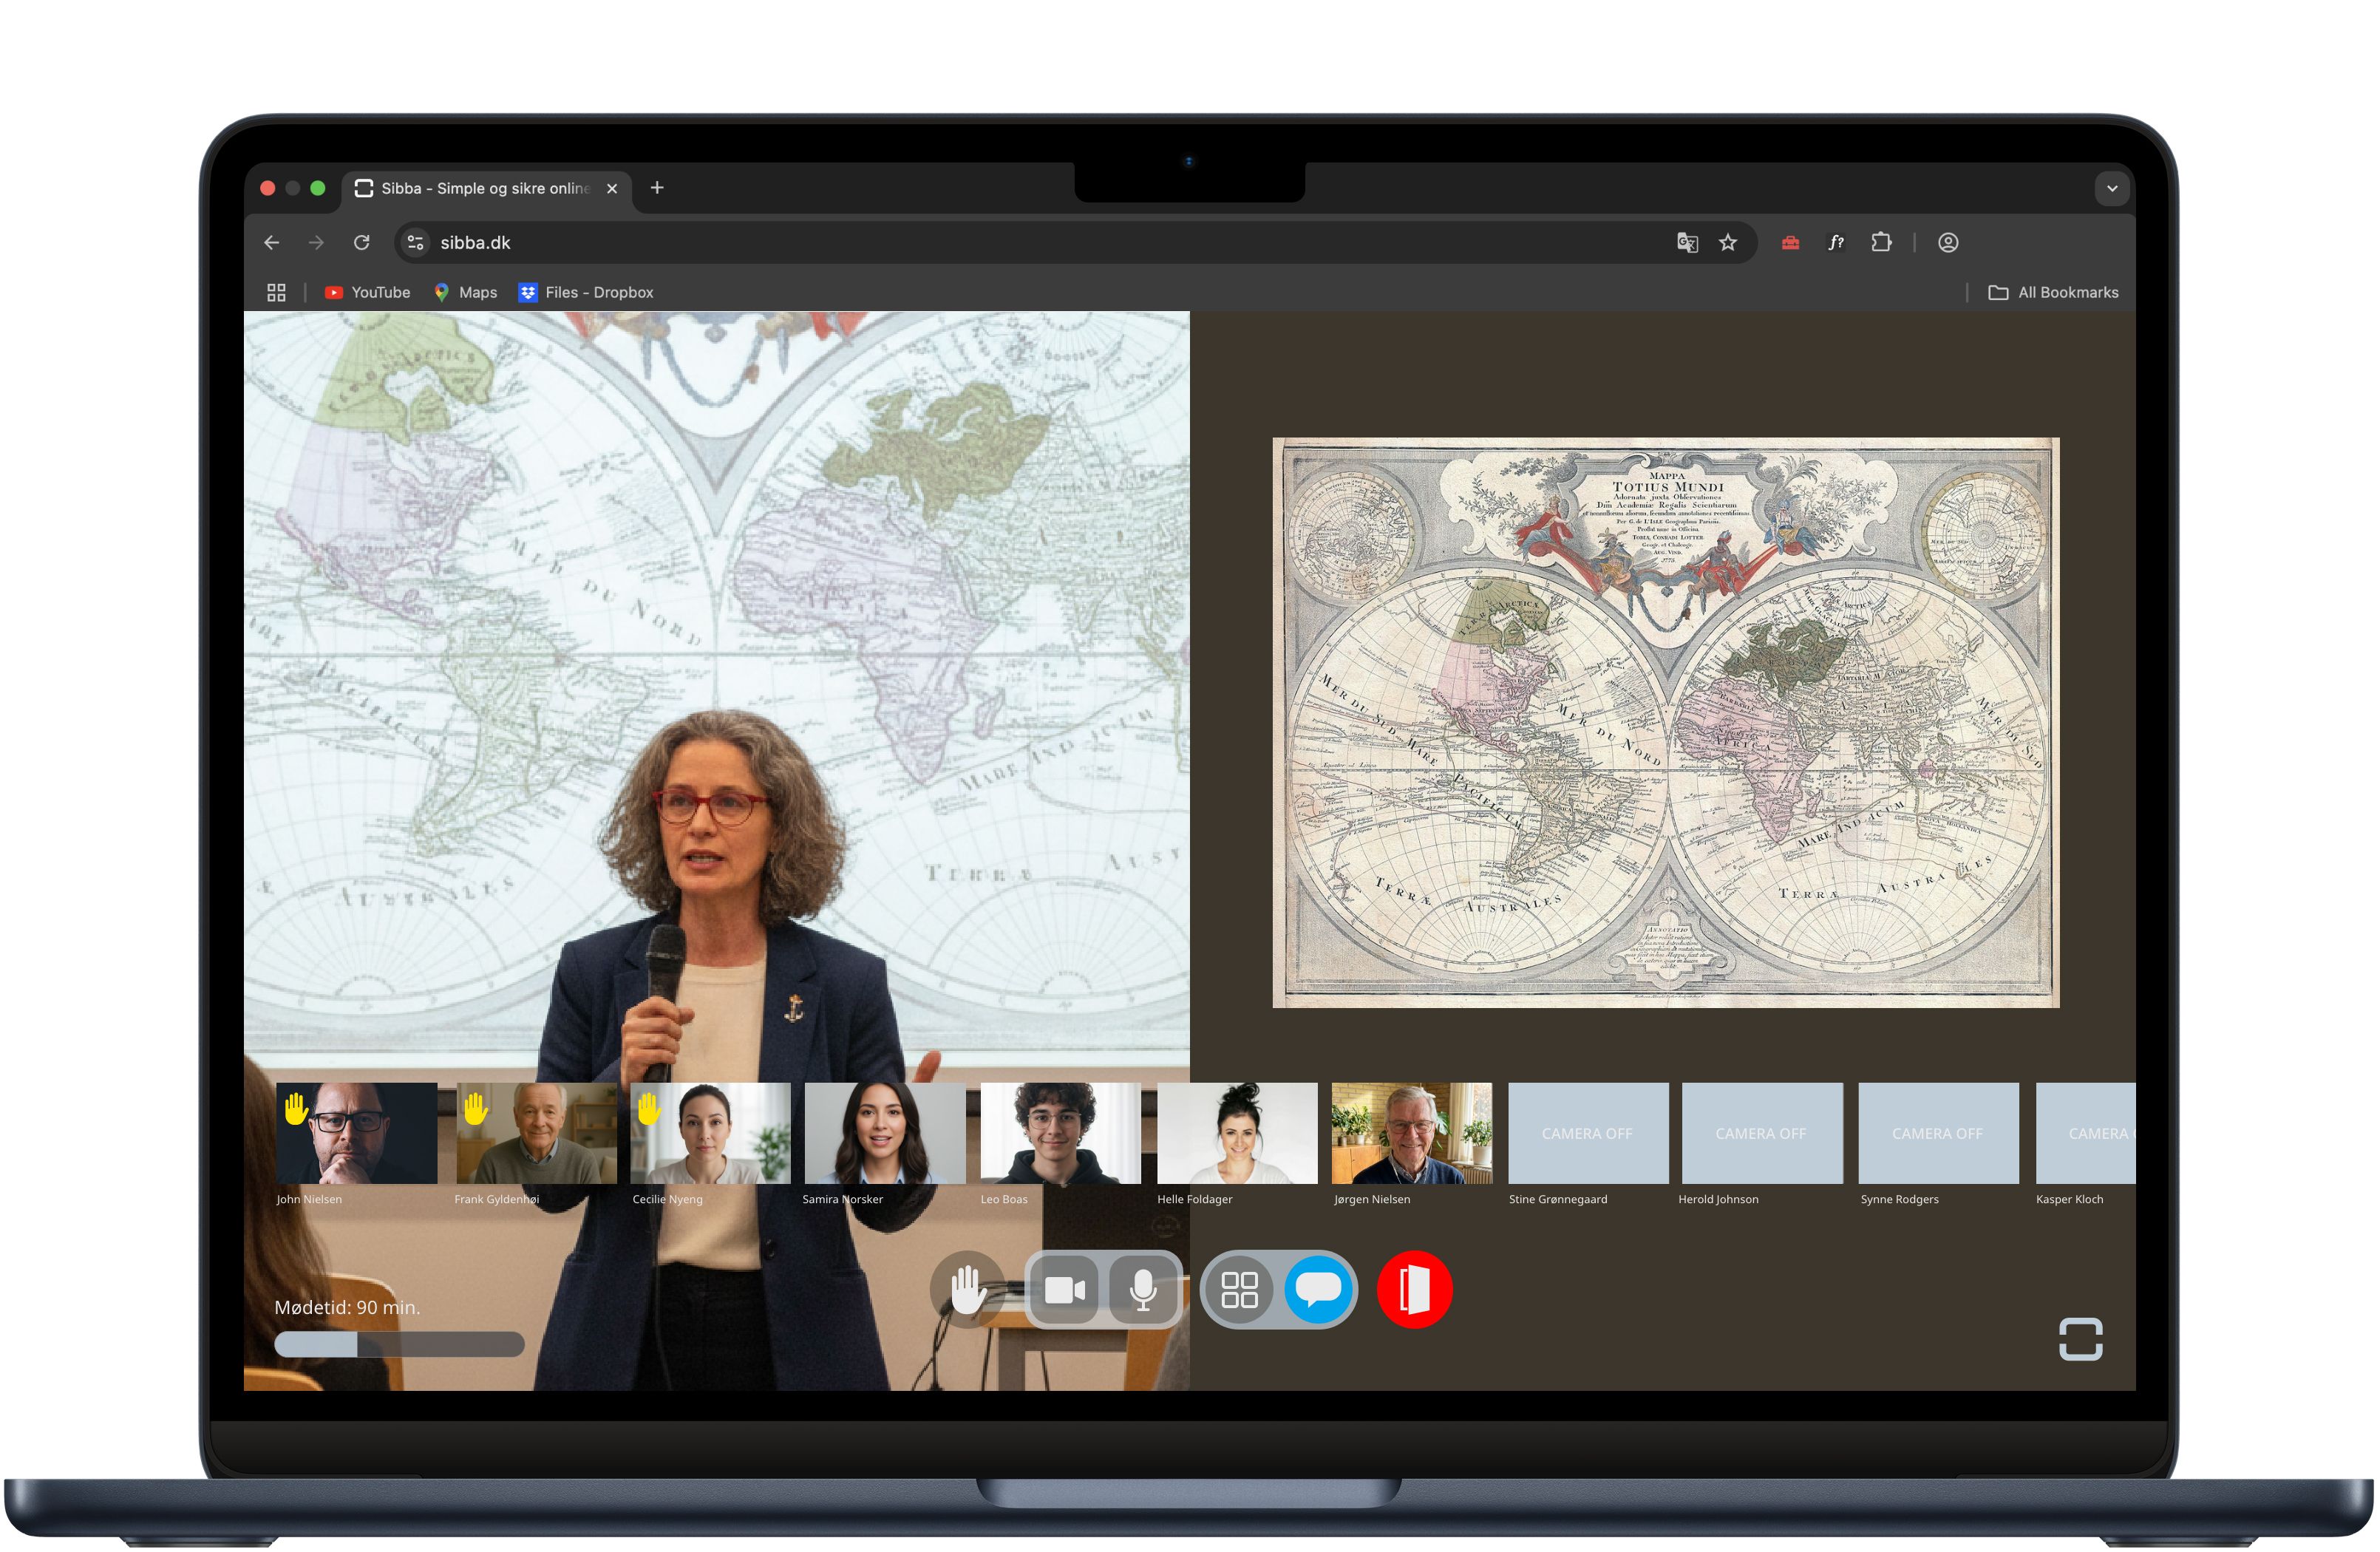This screenshot has height=1552, width=2380.
Task: Open the profile account icon
Action: tap(1948, 243)
